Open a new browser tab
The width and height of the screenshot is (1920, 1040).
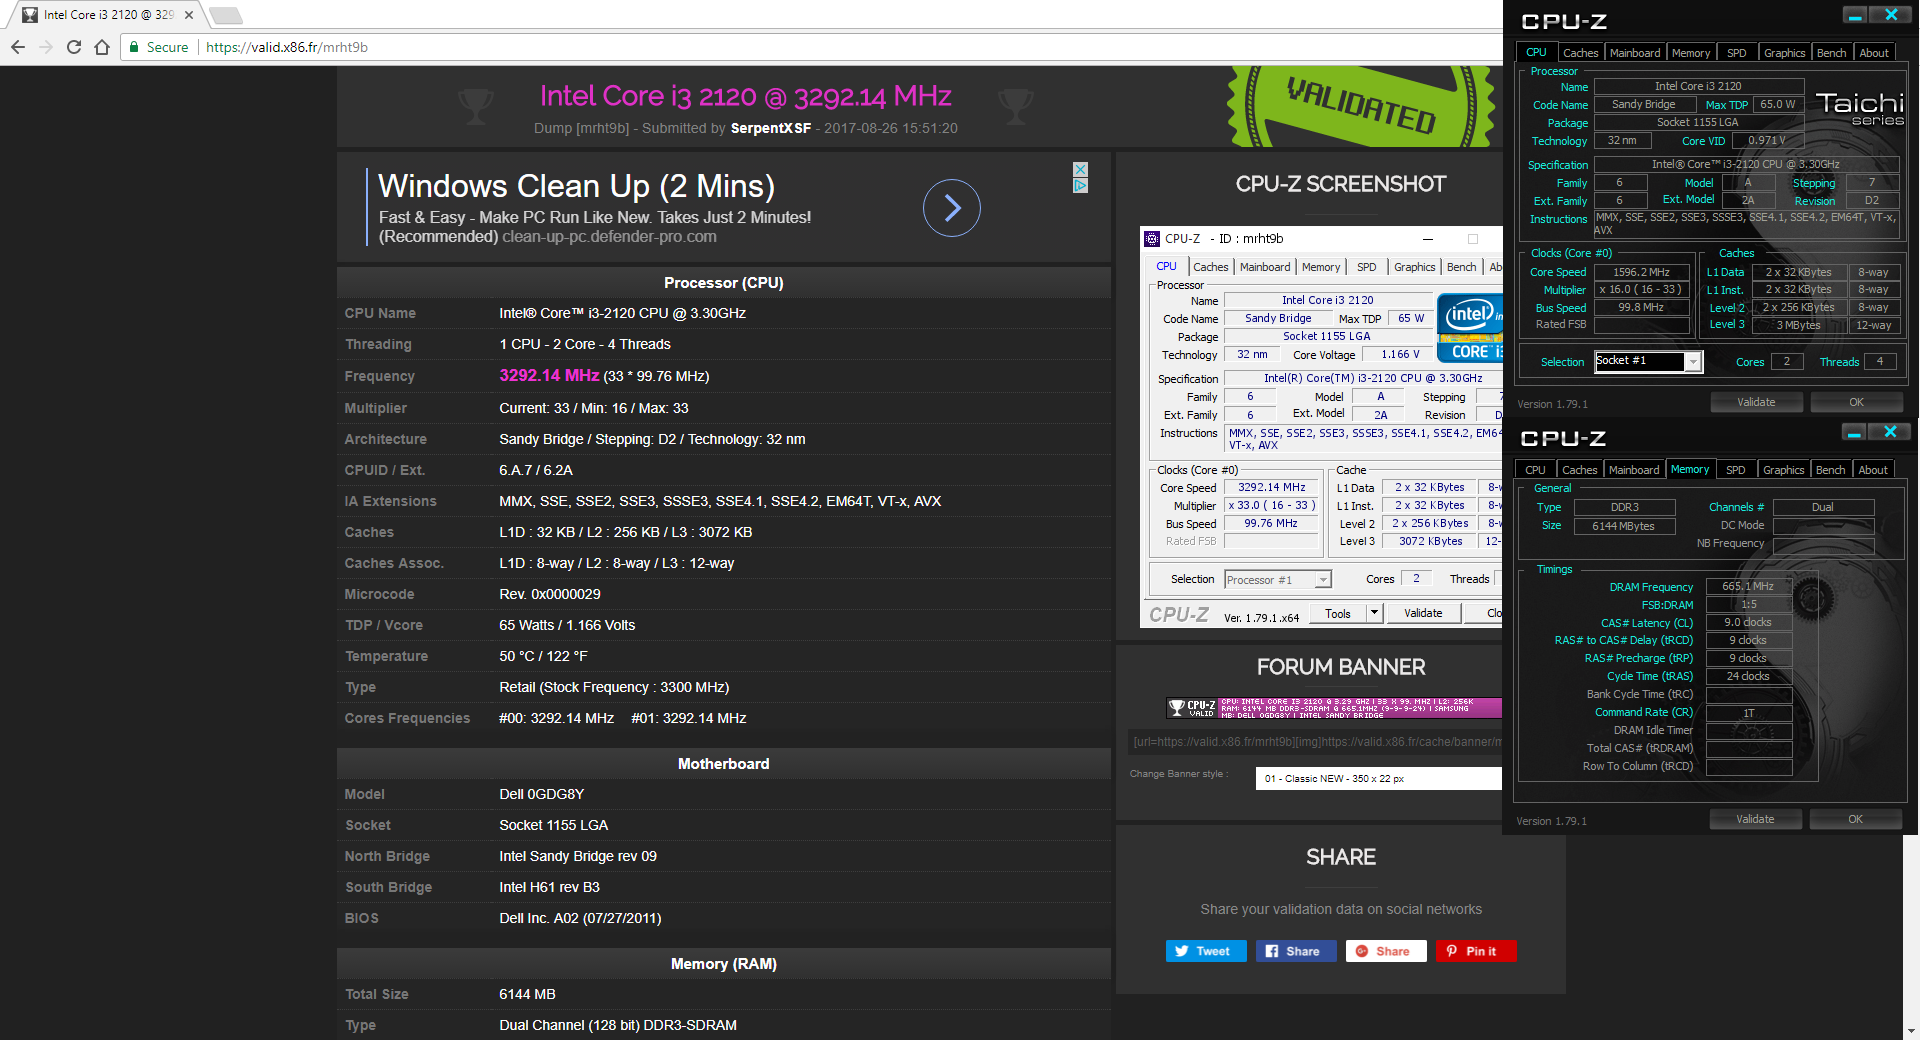226,15
